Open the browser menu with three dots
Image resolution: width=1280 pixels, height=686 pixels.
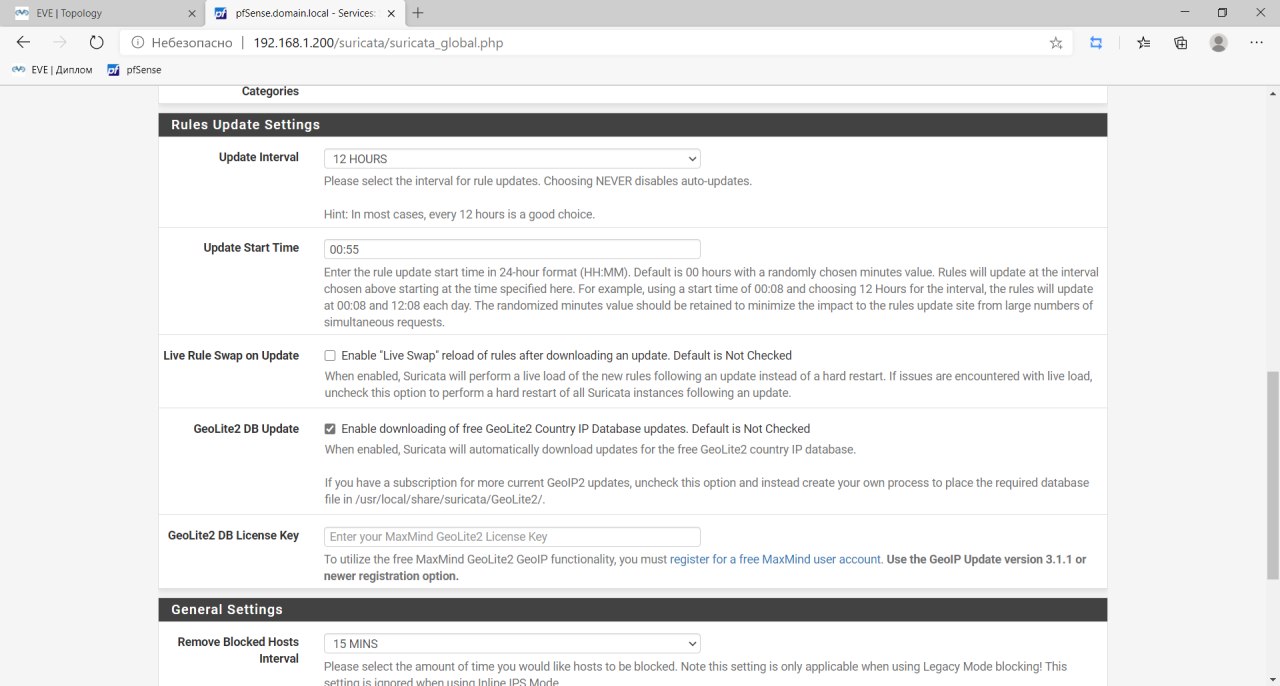pos(1256,43)
